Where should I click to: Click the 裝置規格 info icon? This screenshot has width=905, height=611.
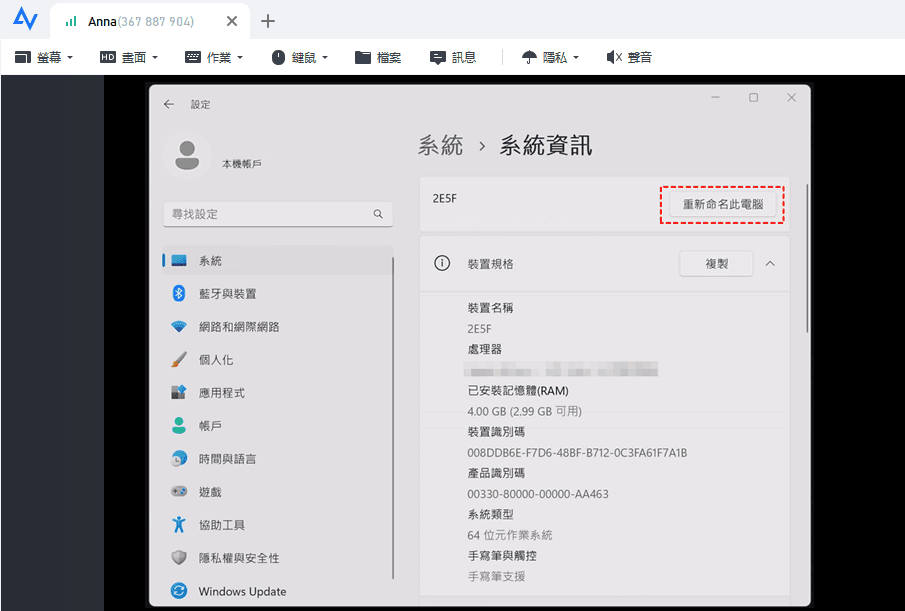442,264
